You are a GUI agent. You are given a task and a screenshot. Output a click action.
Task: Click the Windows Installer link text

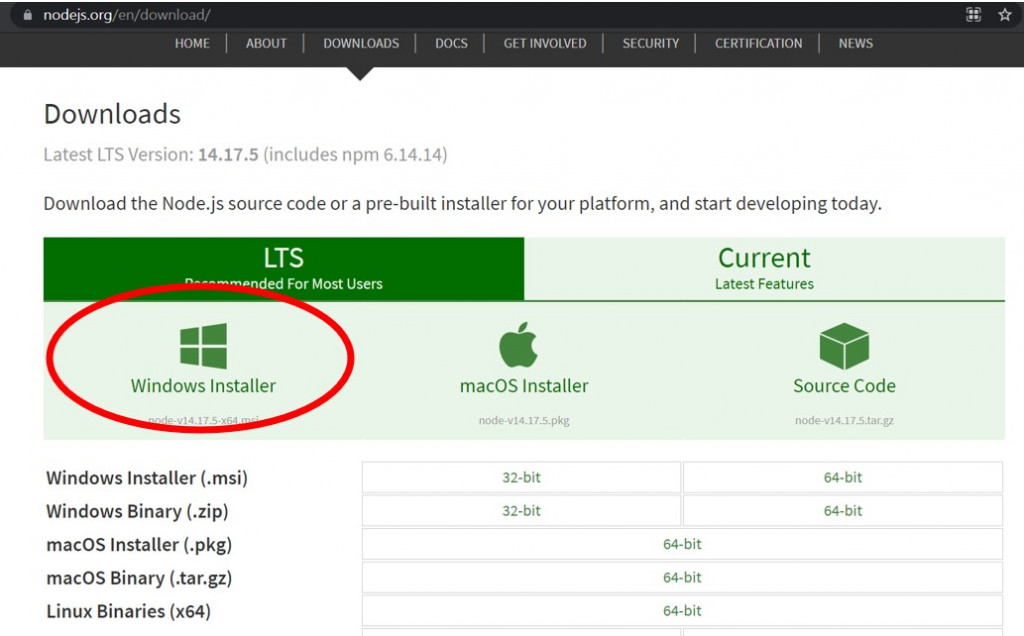(x=203, y=386)
